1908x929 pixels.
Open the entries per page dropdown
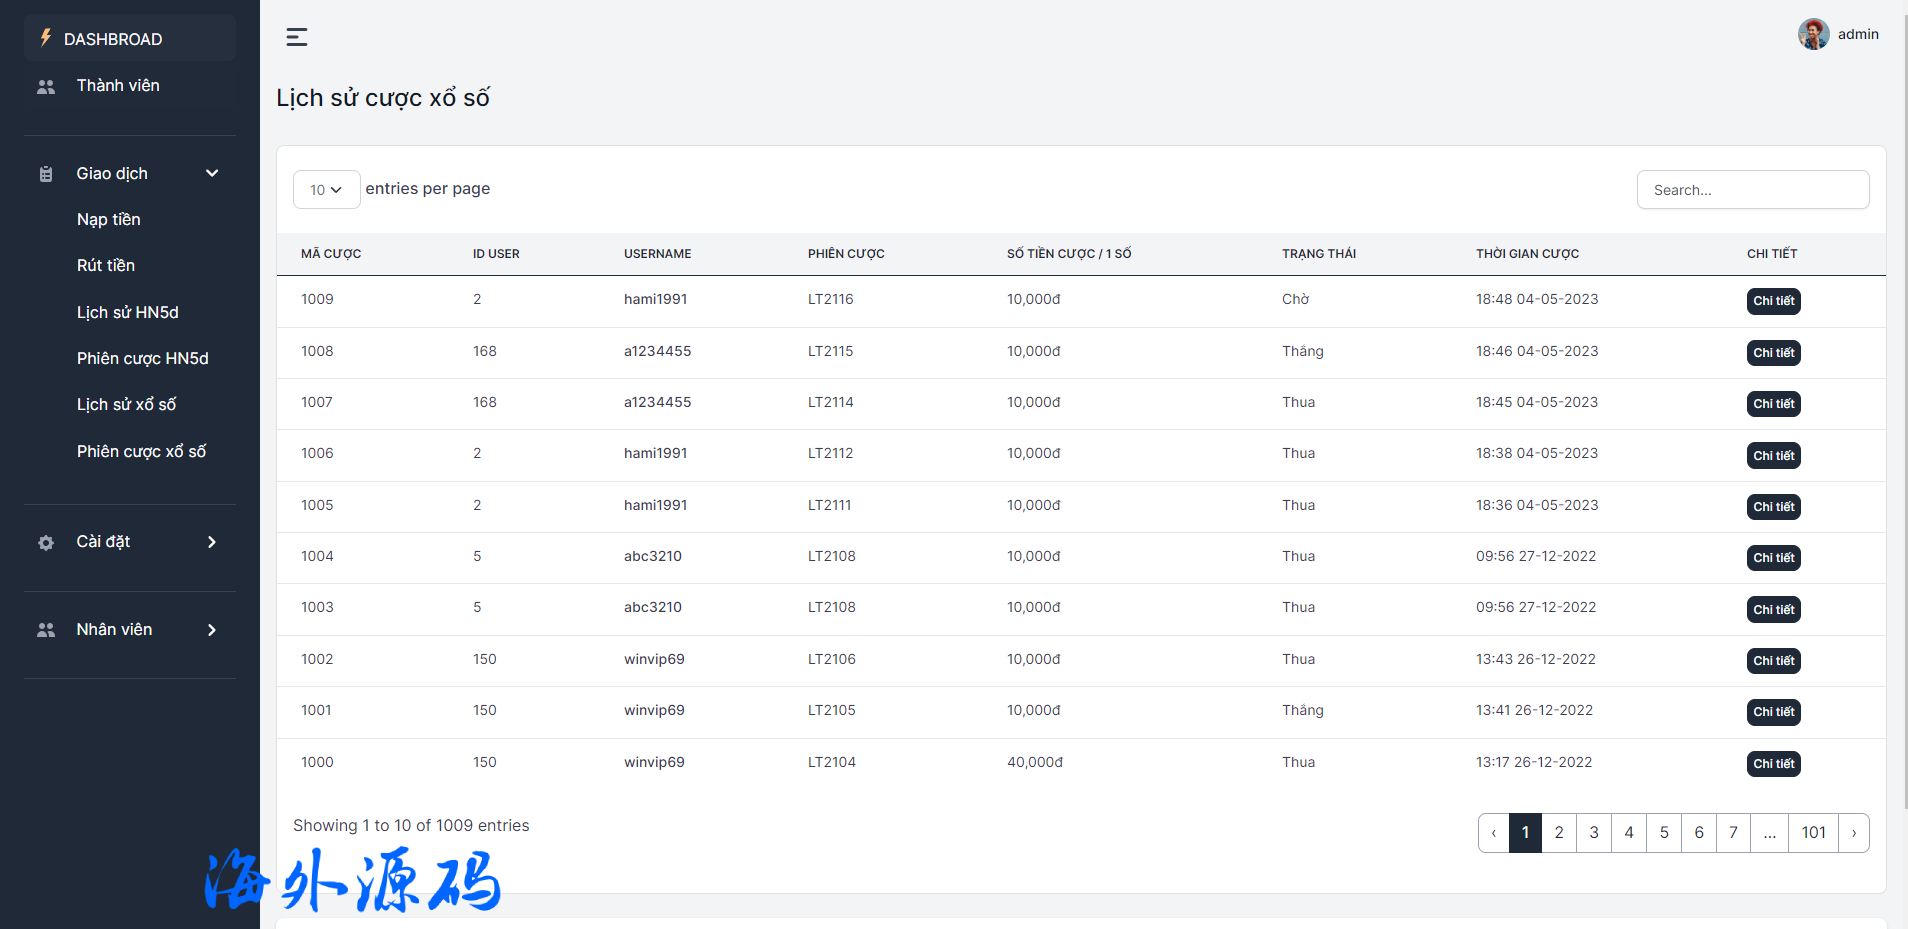click(326, 190)
